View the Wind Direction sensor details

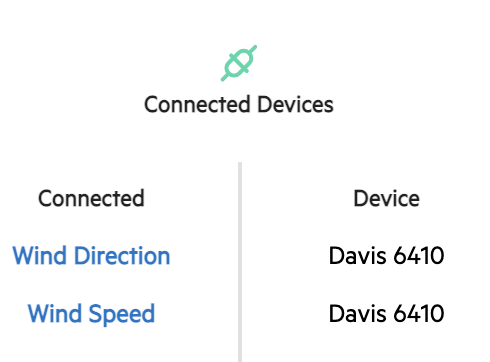pos(91,256)
